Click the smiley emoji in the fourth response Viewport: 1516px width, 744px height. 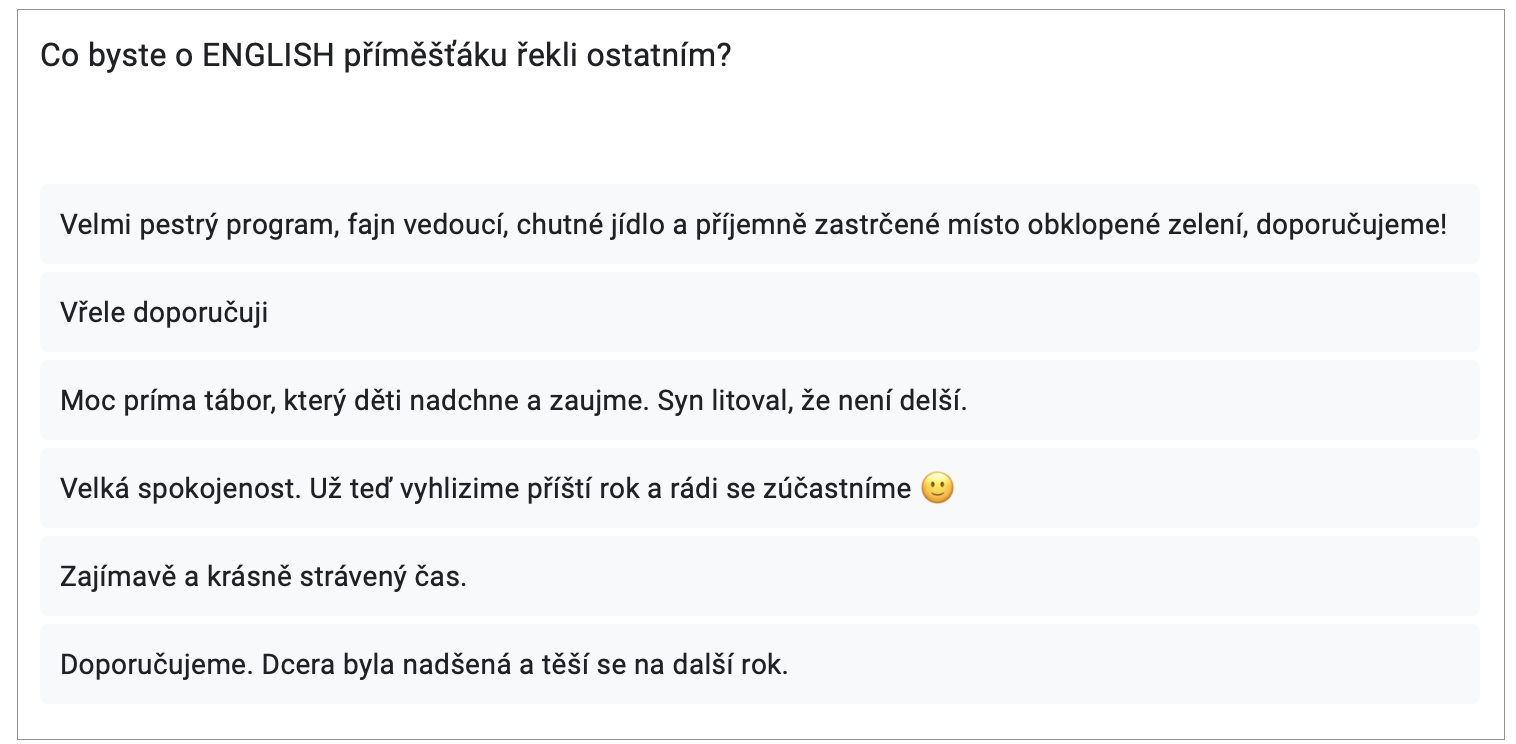click(x=937, y=488)
